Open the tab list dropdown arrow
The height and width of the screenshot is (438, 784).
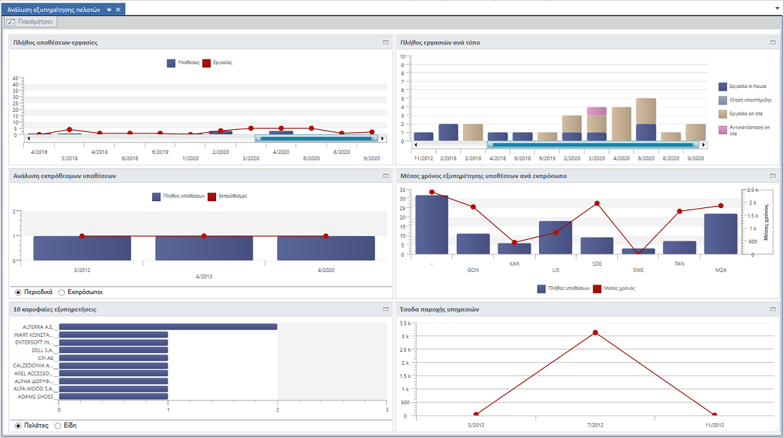pos(778,8)
